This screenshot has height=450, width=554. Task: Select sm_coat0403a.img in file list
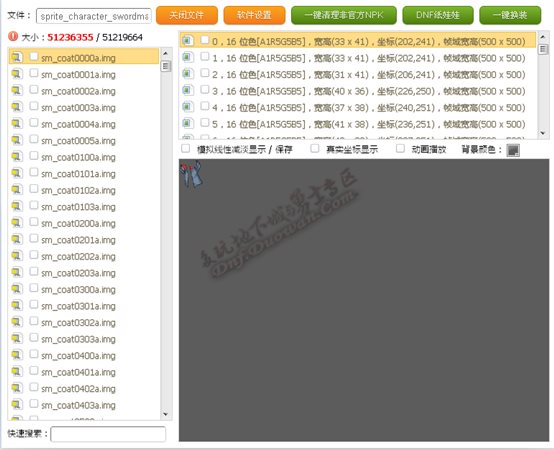84,405
